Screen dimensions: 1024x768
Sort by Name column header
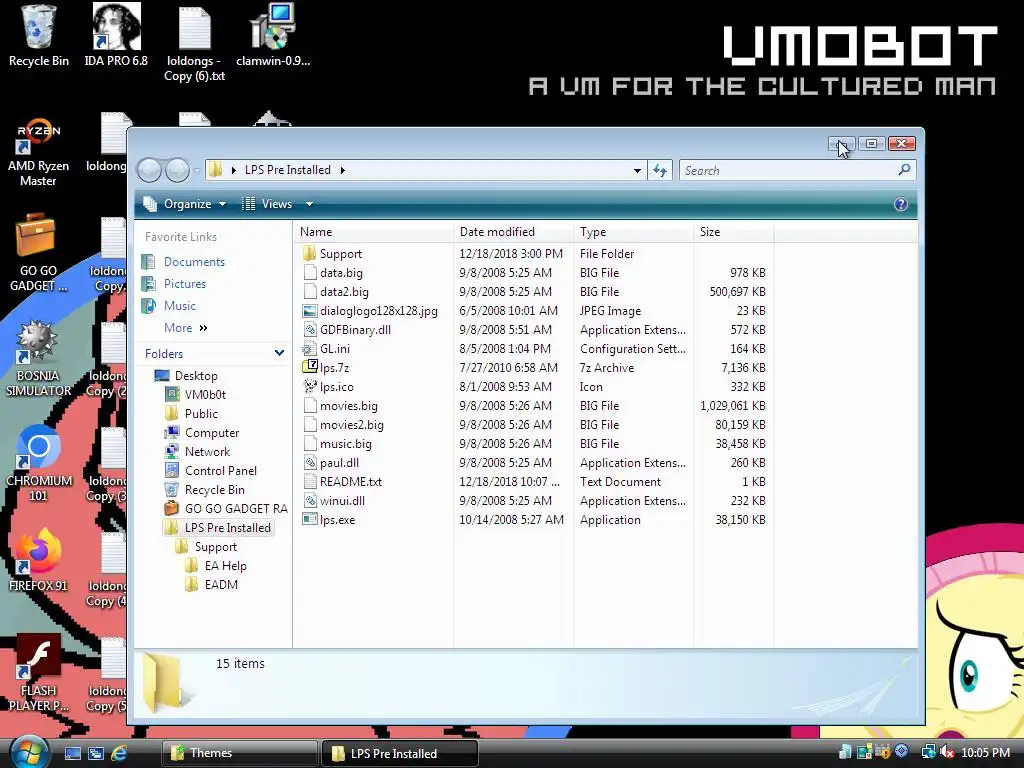[x=374, y=232]
